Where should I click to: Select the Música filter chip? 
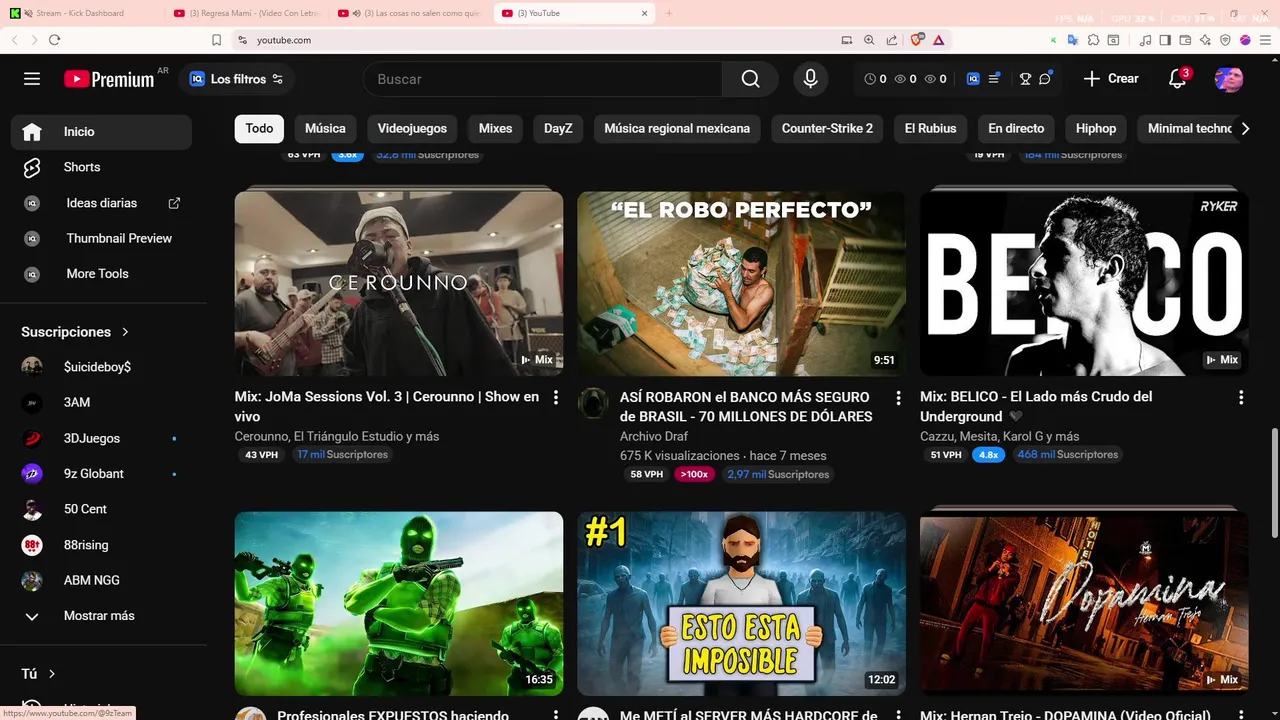tap(325, 128)
